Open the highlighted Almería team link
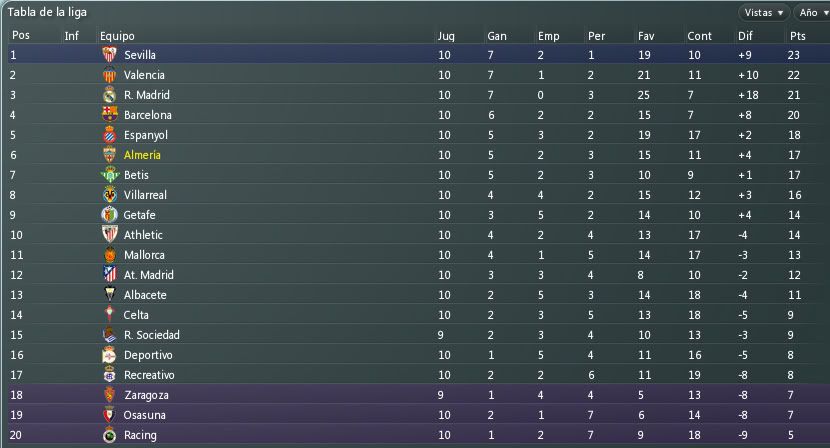Image resolution: width=830 pixels, height=448 pixels. (142, 155)
